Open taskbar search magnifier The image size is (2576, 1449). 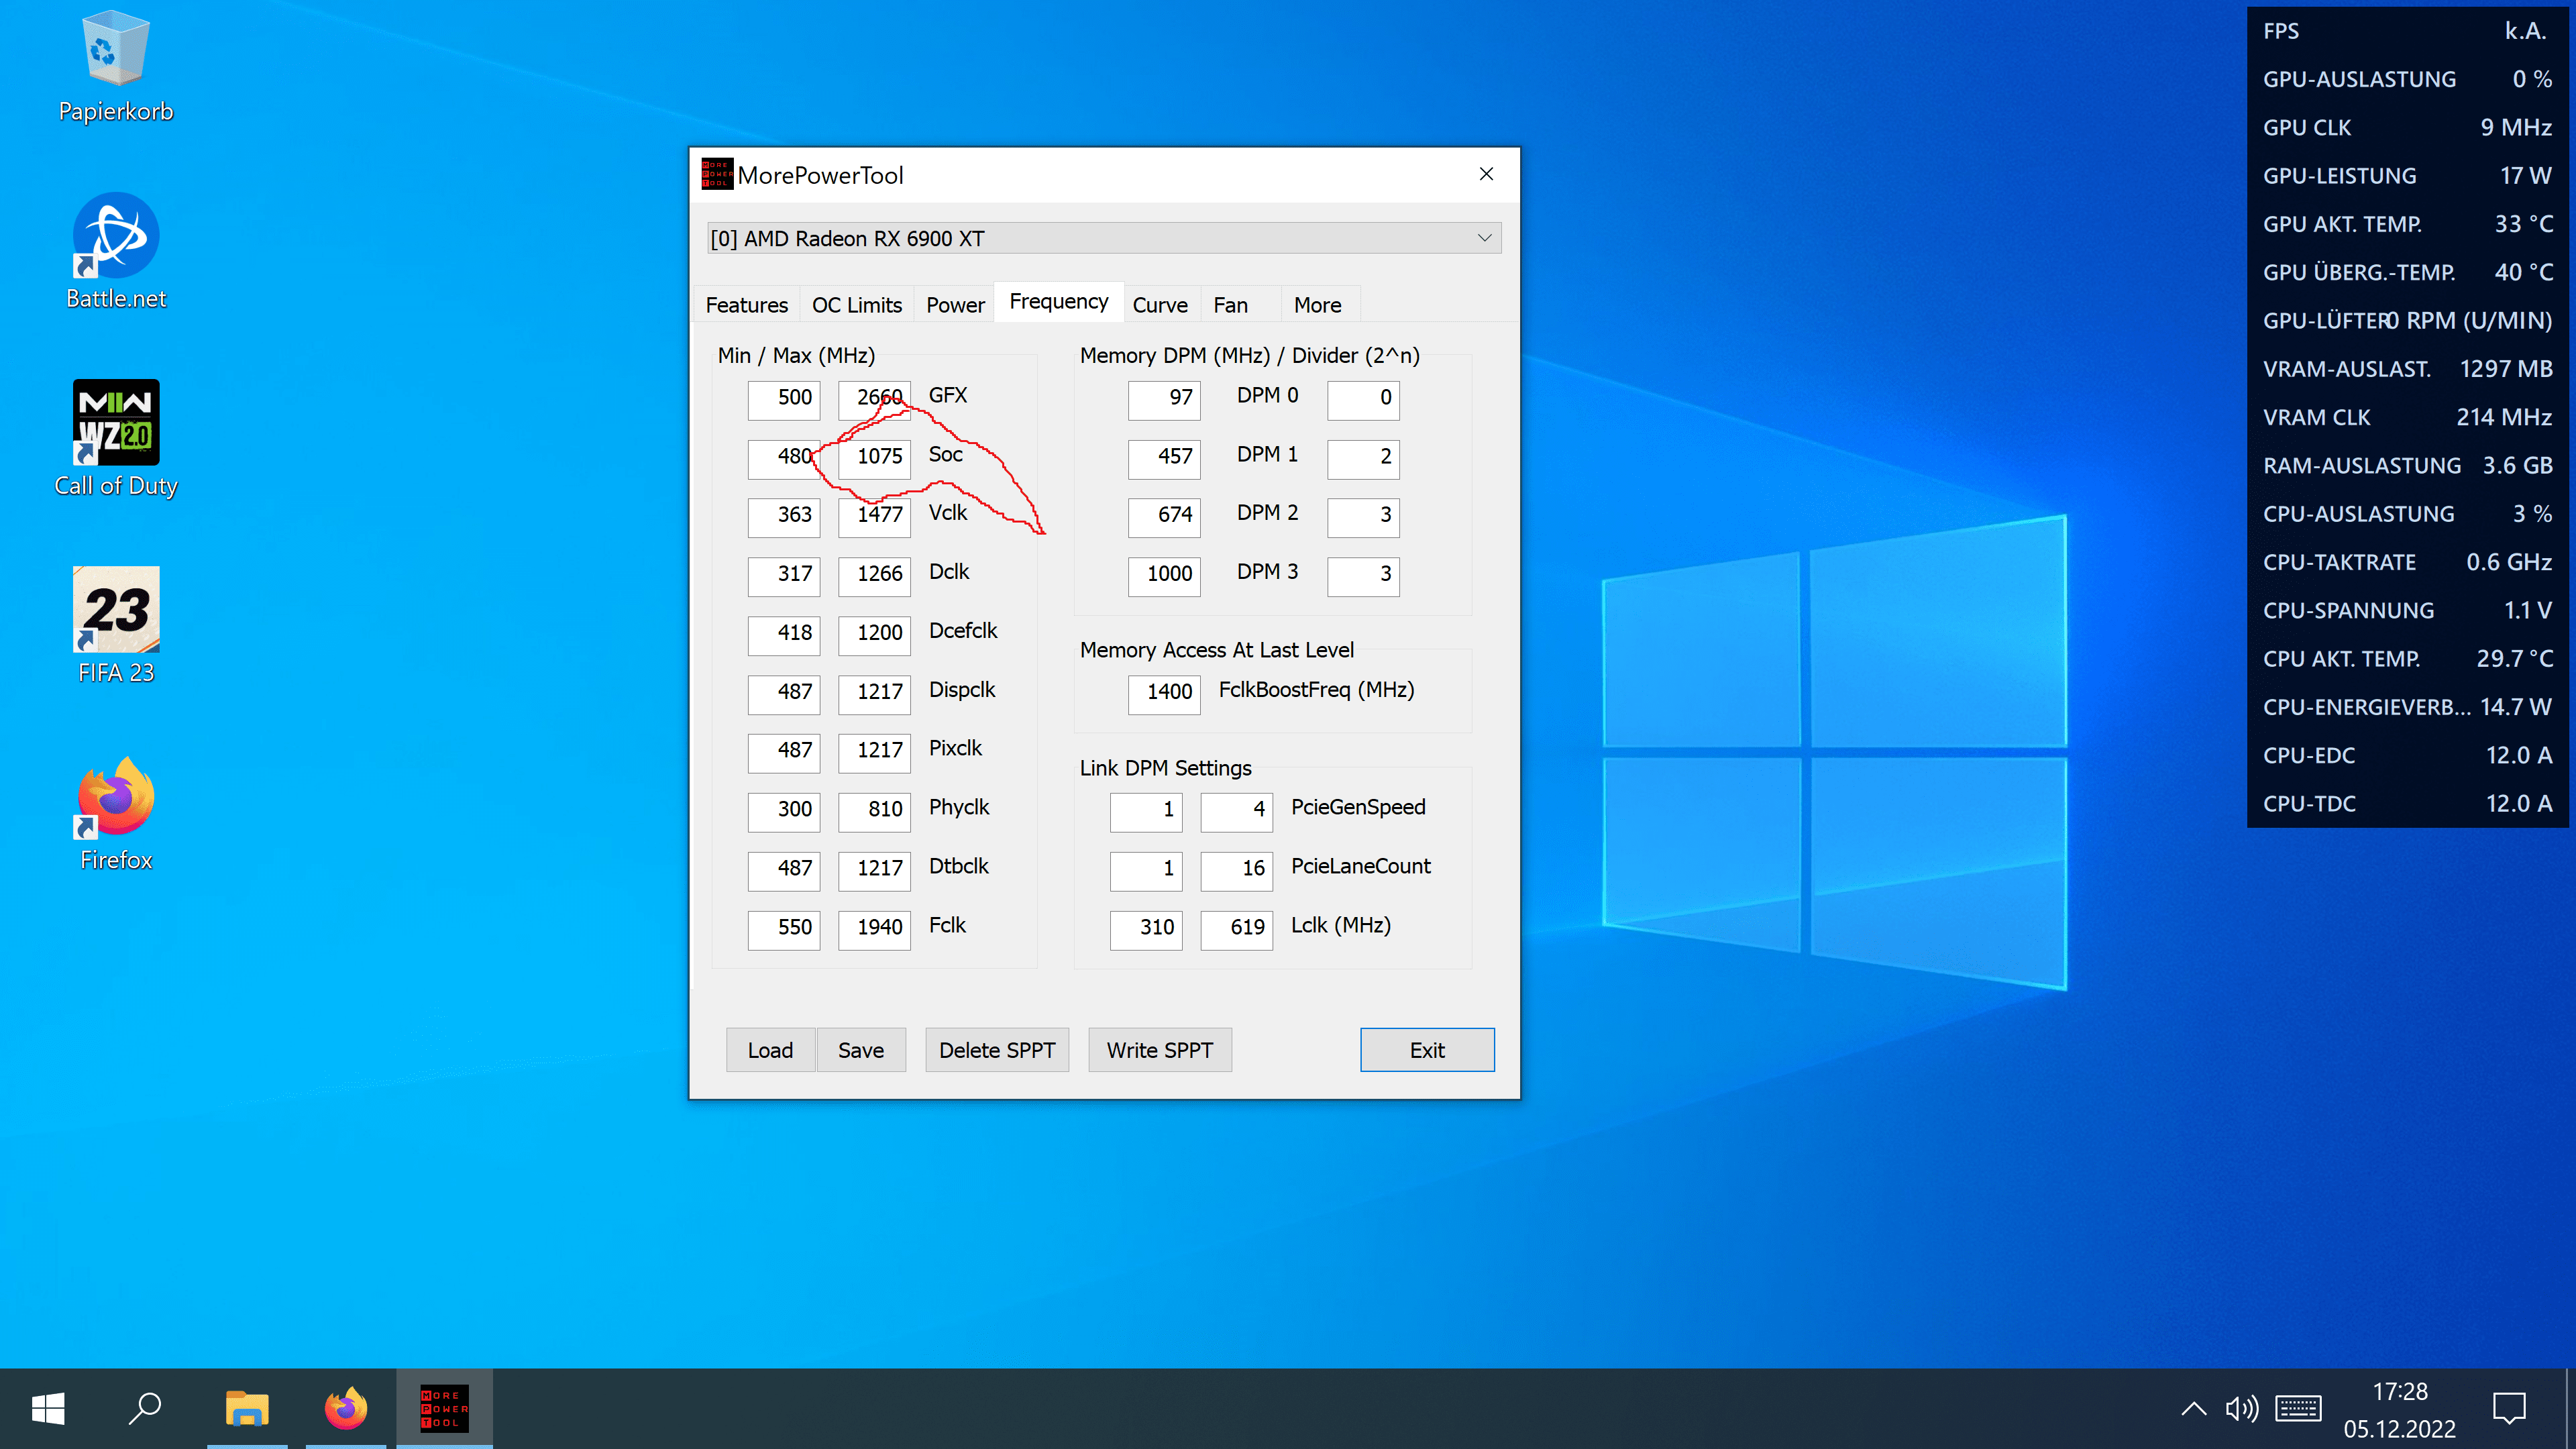coord(145,1409)
